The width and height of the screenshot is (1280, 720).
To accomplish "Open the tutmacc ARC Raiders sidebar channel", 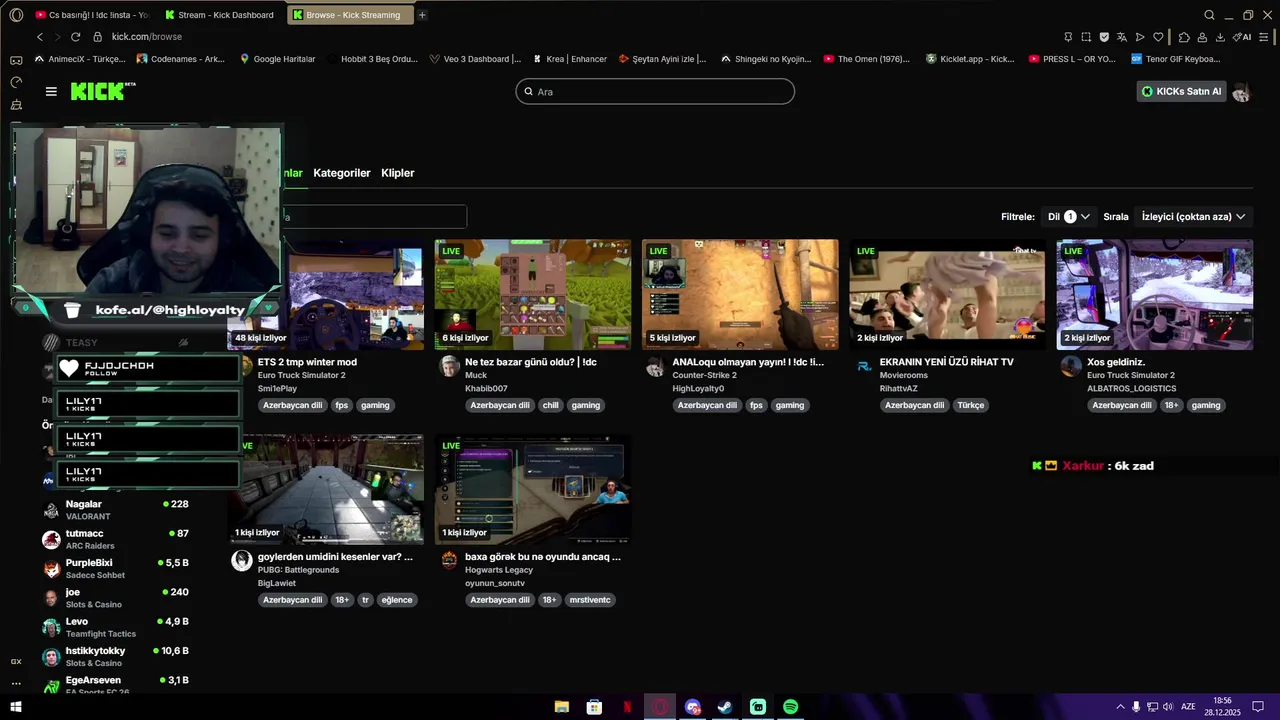I will [x=115, y=539].
